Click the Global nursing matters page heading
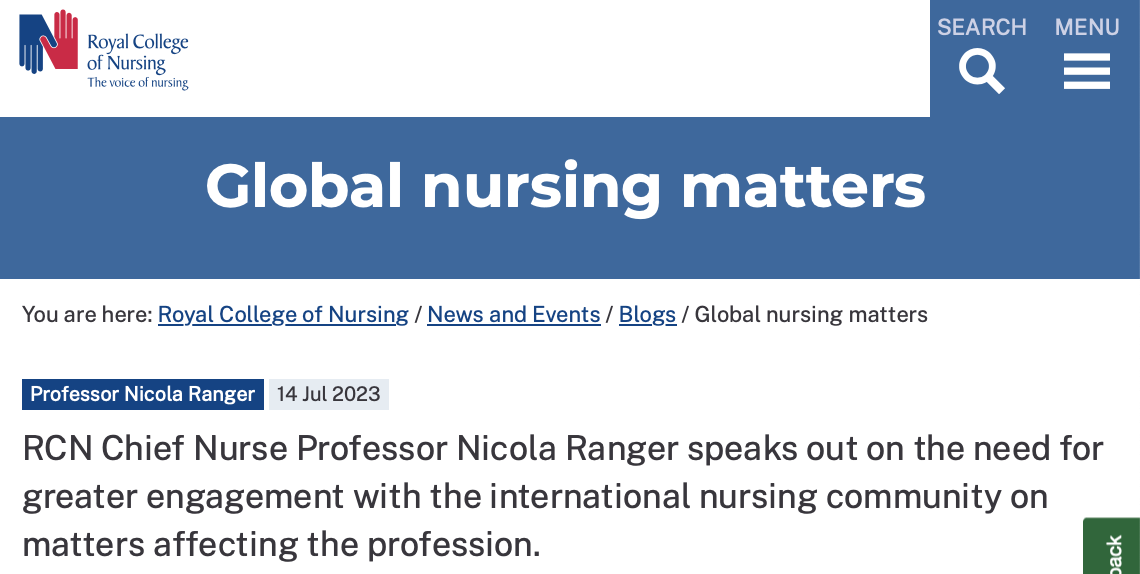 point(565,186)
